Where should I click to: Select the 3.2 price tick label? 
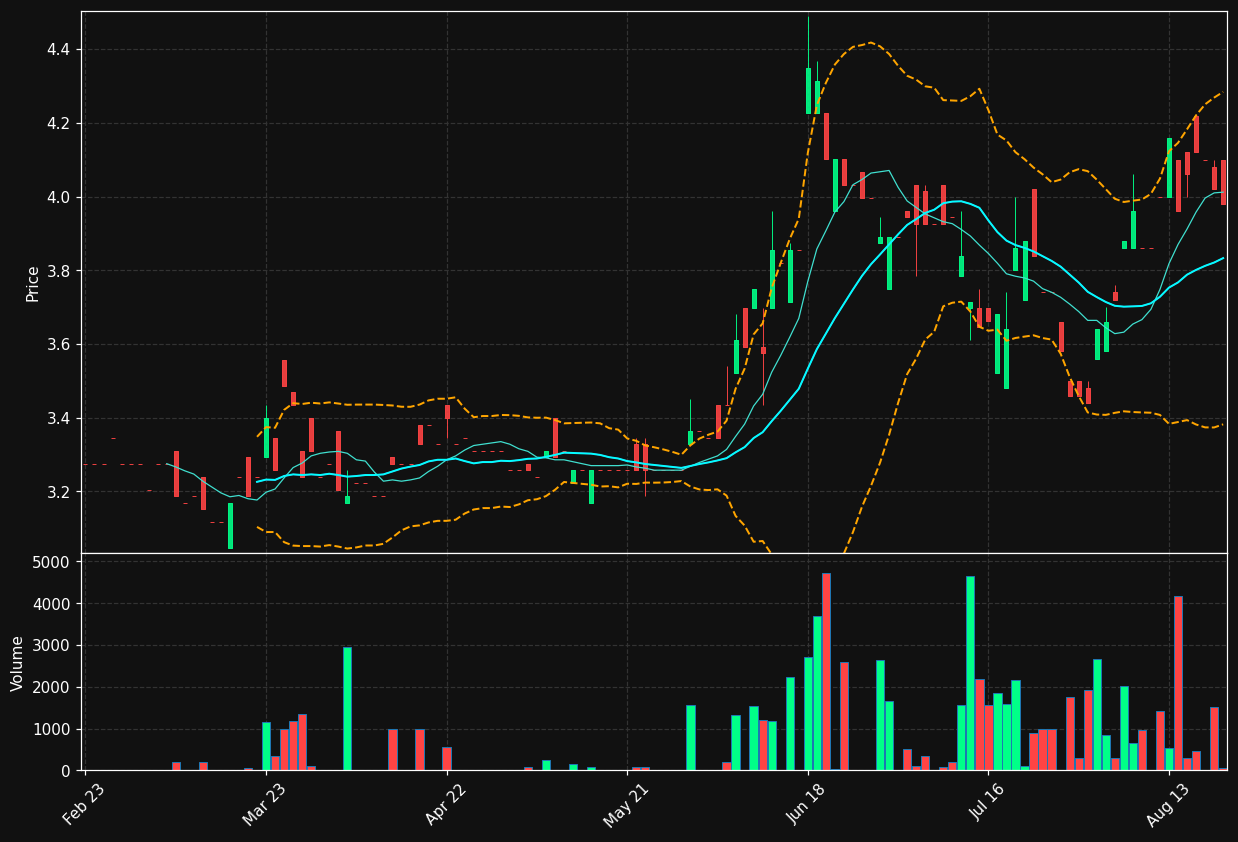coord(58,492)
